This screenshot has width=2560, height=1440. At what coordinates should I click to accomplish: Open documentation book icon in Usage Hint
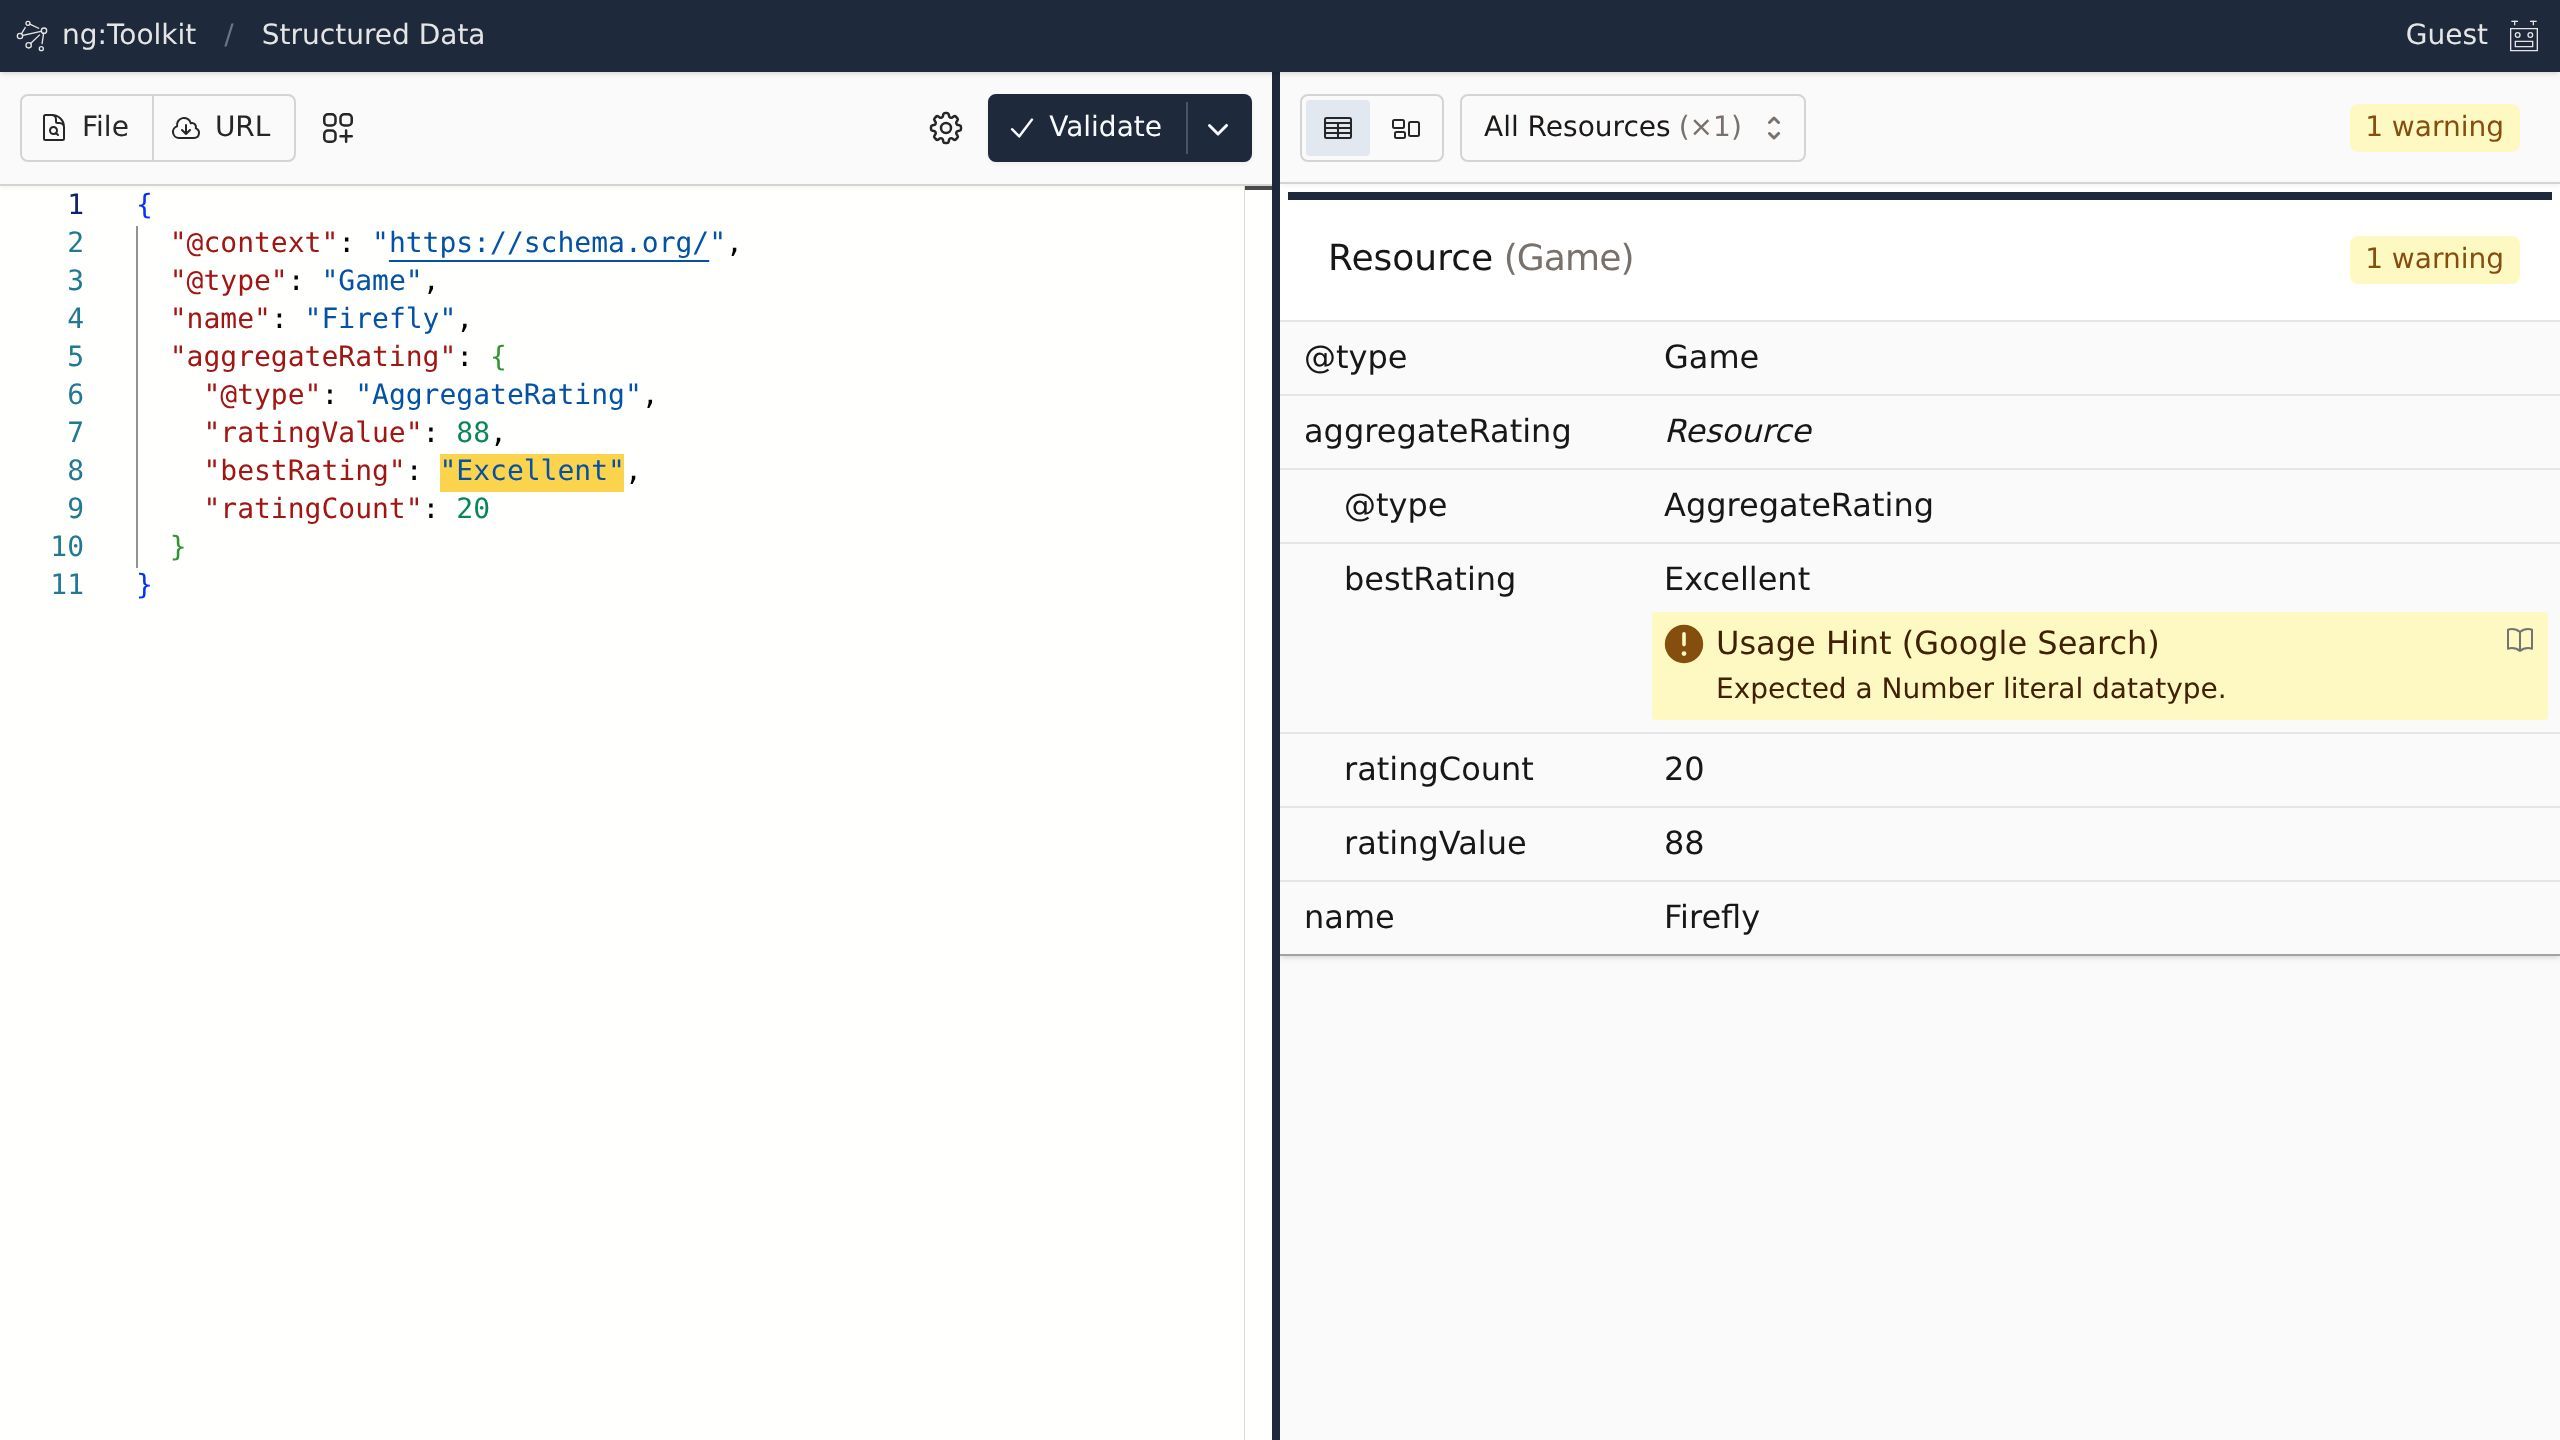tap(2519, 640)
